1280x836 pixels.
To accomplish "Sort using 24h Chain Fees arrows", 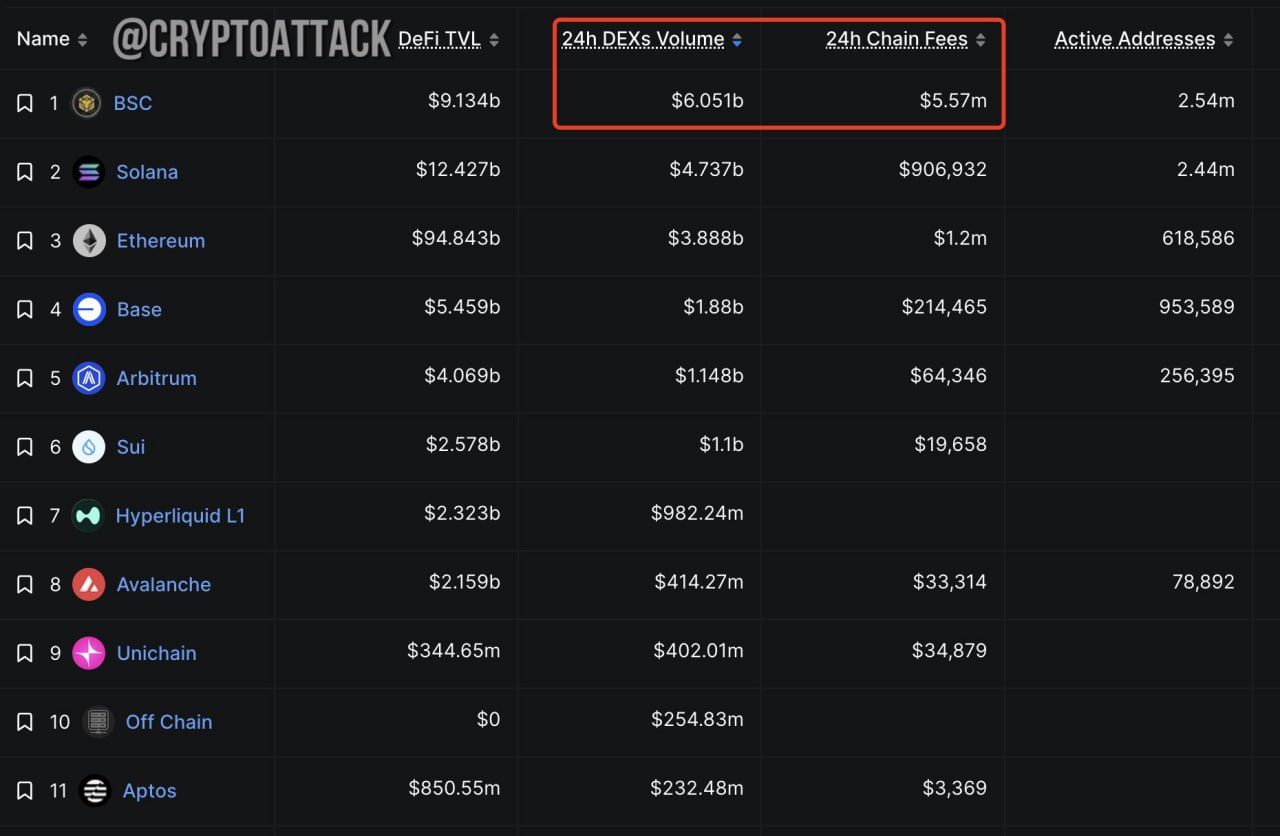I will [981, 40].
